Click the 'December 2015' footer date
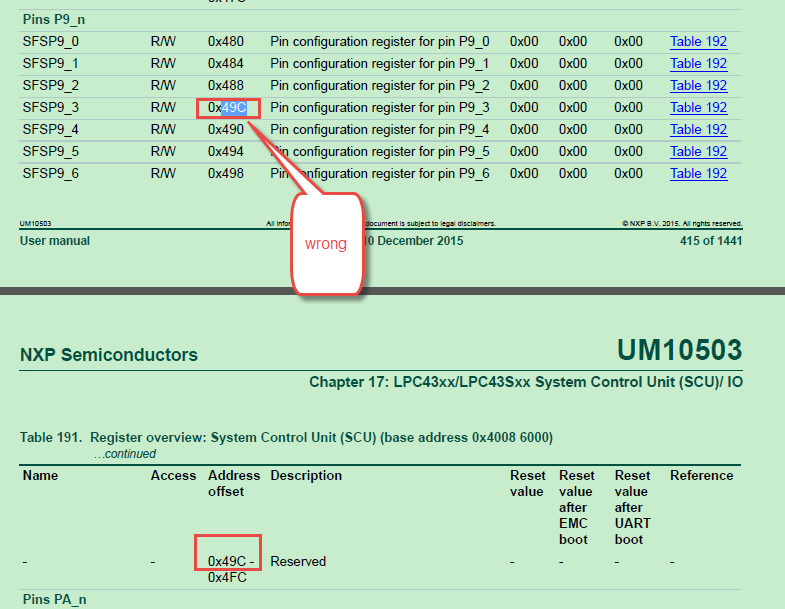The width and height of the screenshot is (785, 609). point(420,241)
